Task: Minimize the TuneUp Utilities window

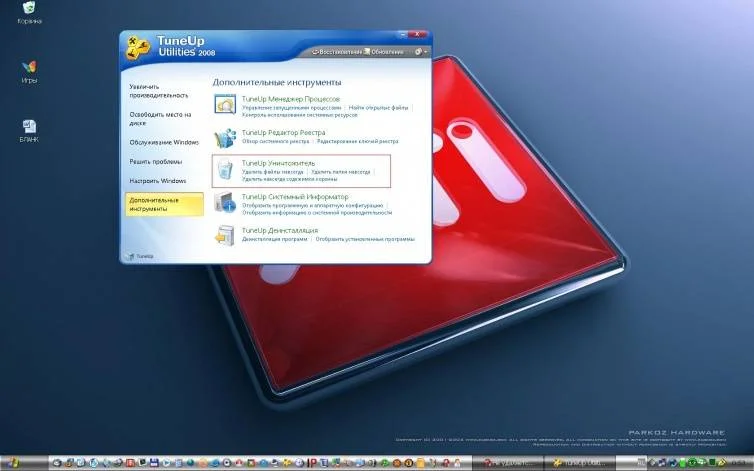Action: 403,35
